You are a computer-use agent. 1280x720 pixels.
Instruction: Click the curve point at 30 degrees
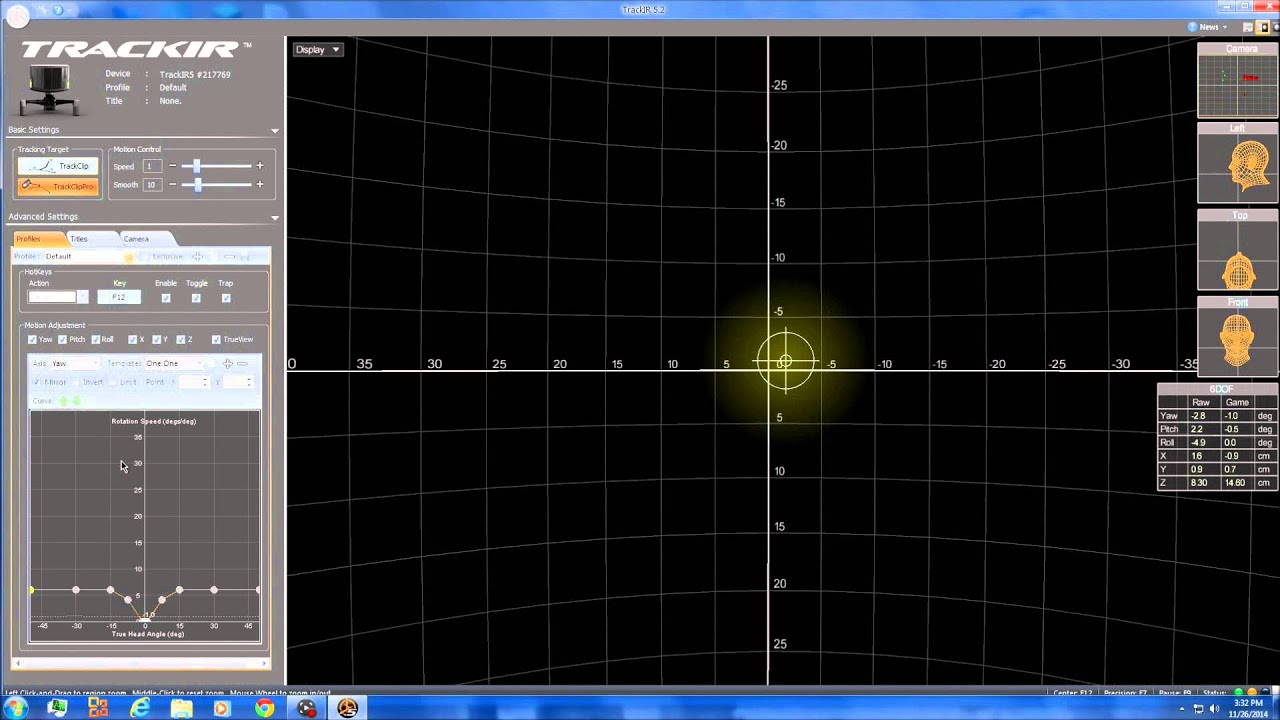coord(214,590)
